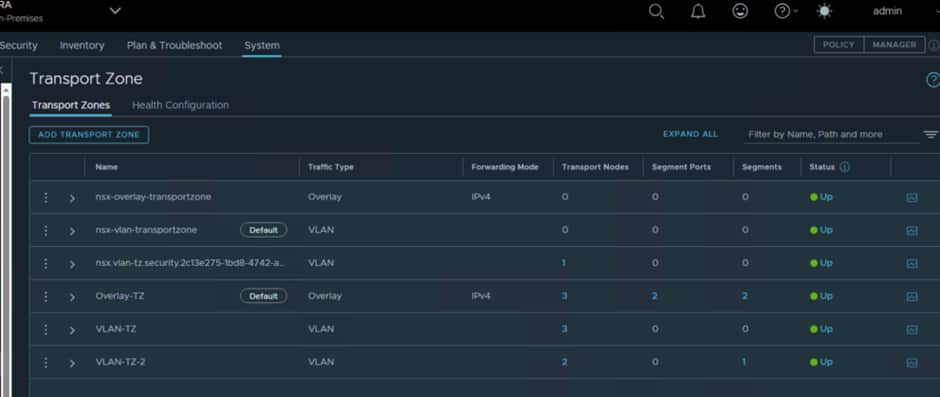This screenshot has width=940, height=397.
Task: Expand the nsx.vlan-tz.security row
Action: pyautogui.click(x=72, y=264)
